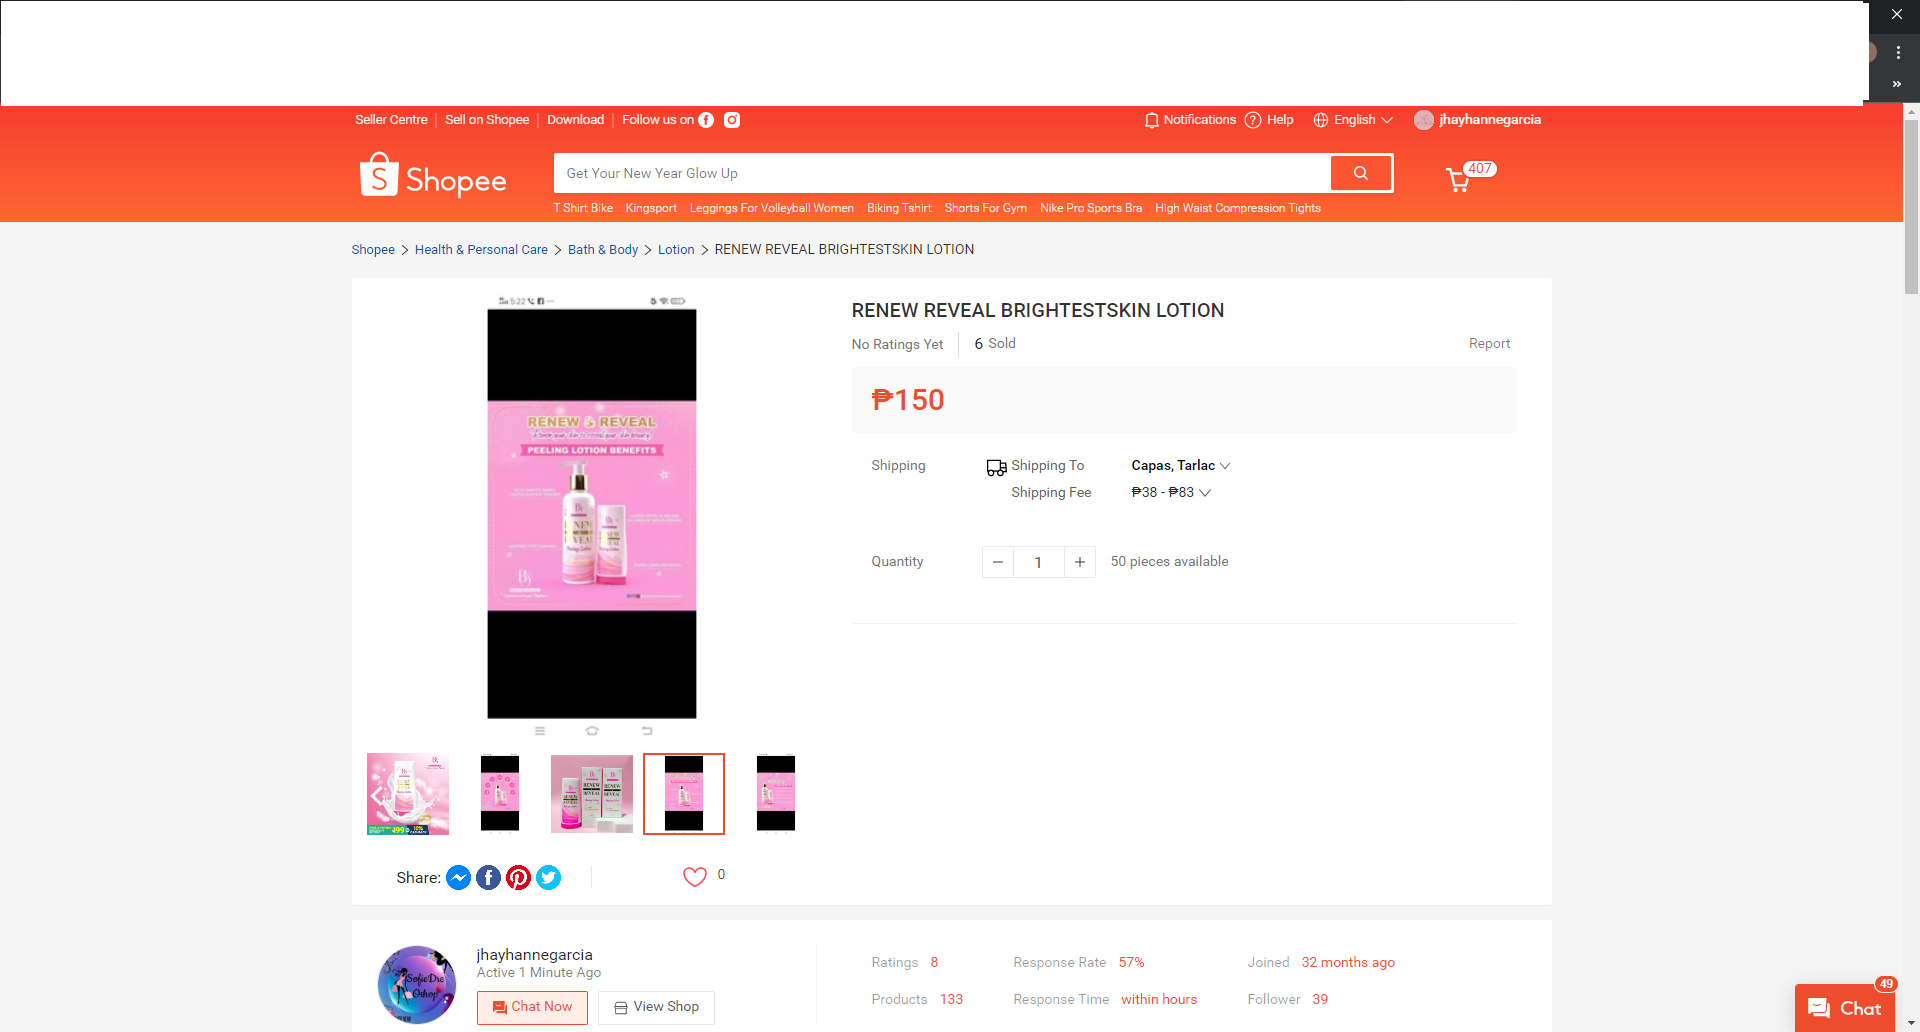This screenshot has width=1920, height=1032.
Task: Search suggestion Biking Tshirt
Action: point(899,208)
